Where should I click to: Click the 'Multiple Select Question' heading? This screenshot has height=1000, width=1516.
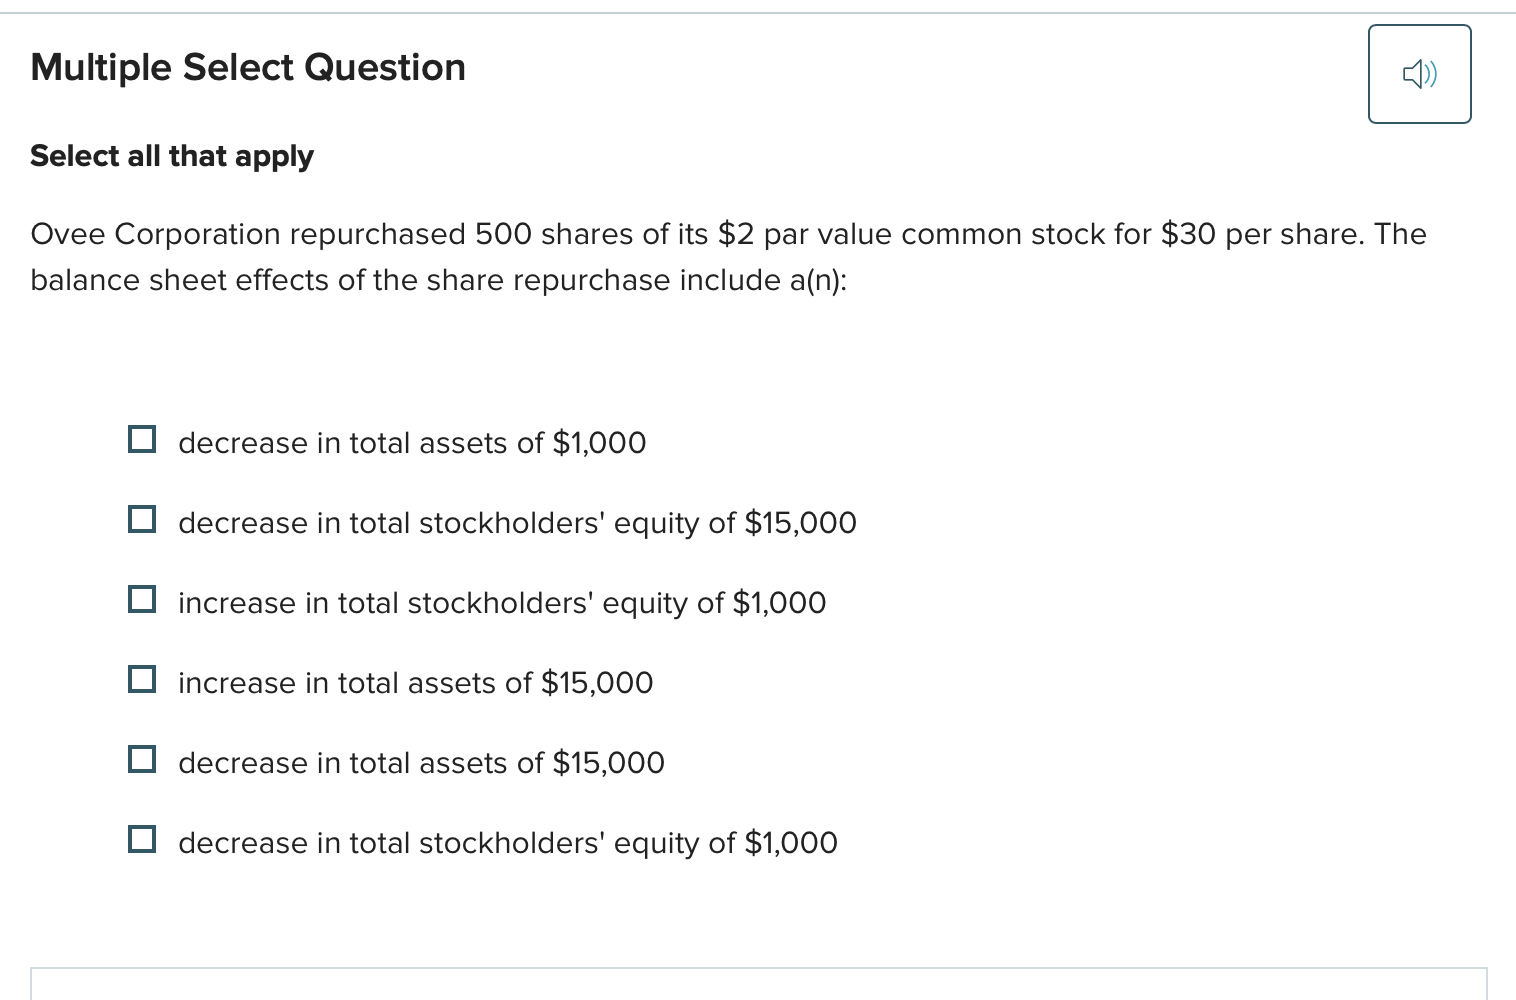248,67
